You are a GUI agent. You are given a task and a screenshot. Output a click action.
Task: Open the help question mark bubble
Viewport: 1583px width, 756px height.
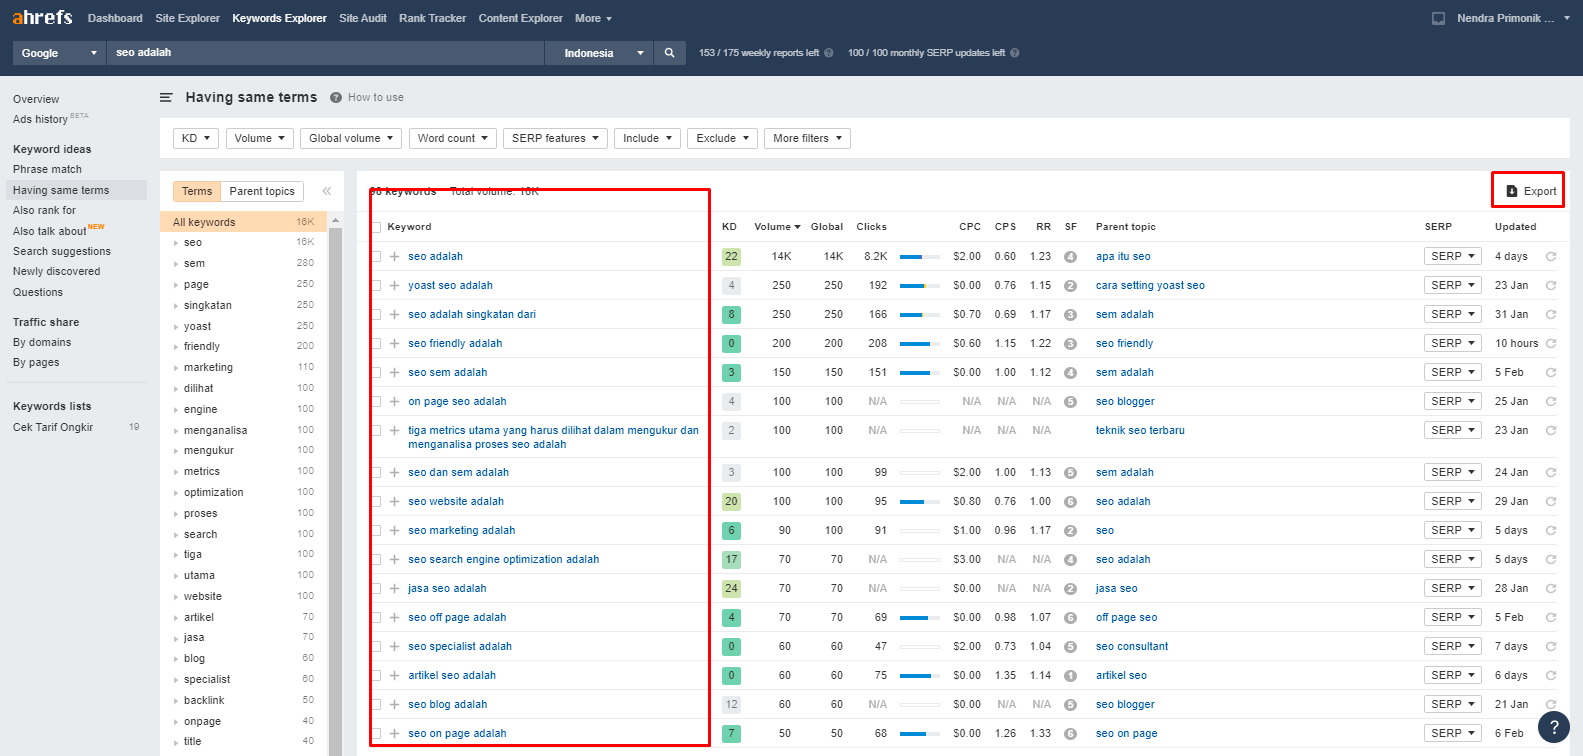[x=1553, y=727]
